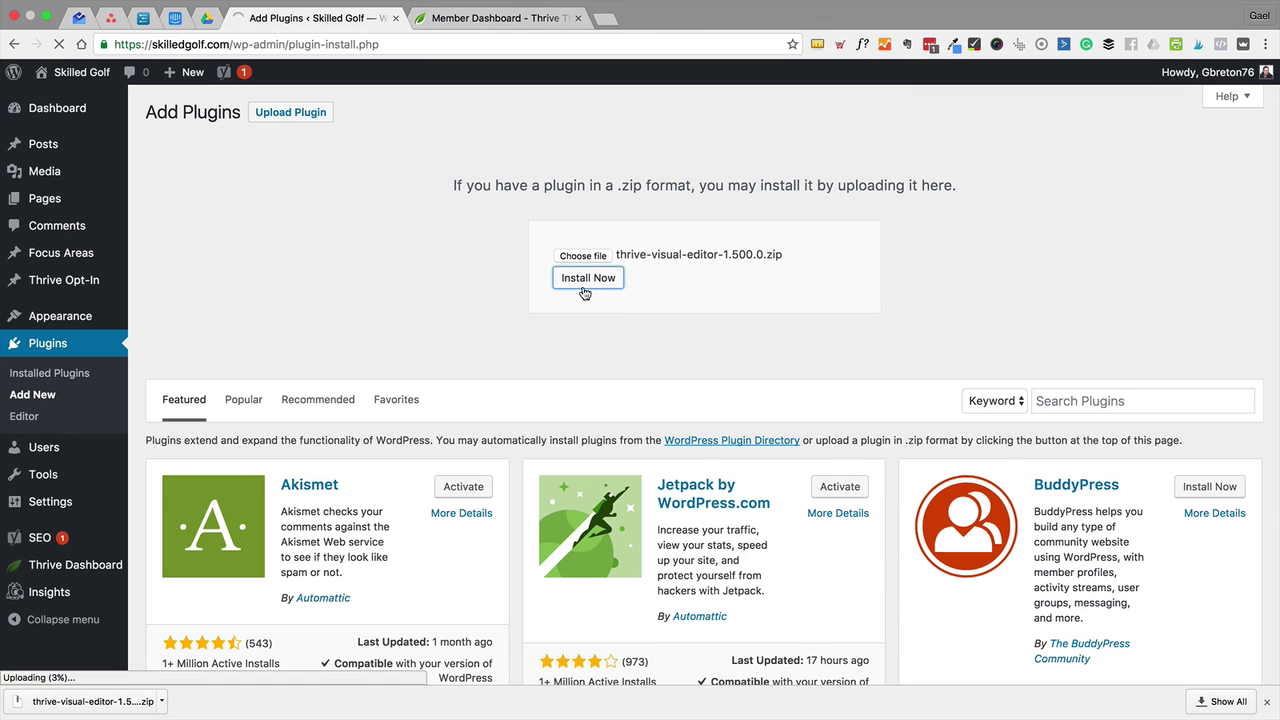Click the Users icon in sidebar
Image resolution: width=1280 pixels, height=720 pixels.
click(14, 447)
